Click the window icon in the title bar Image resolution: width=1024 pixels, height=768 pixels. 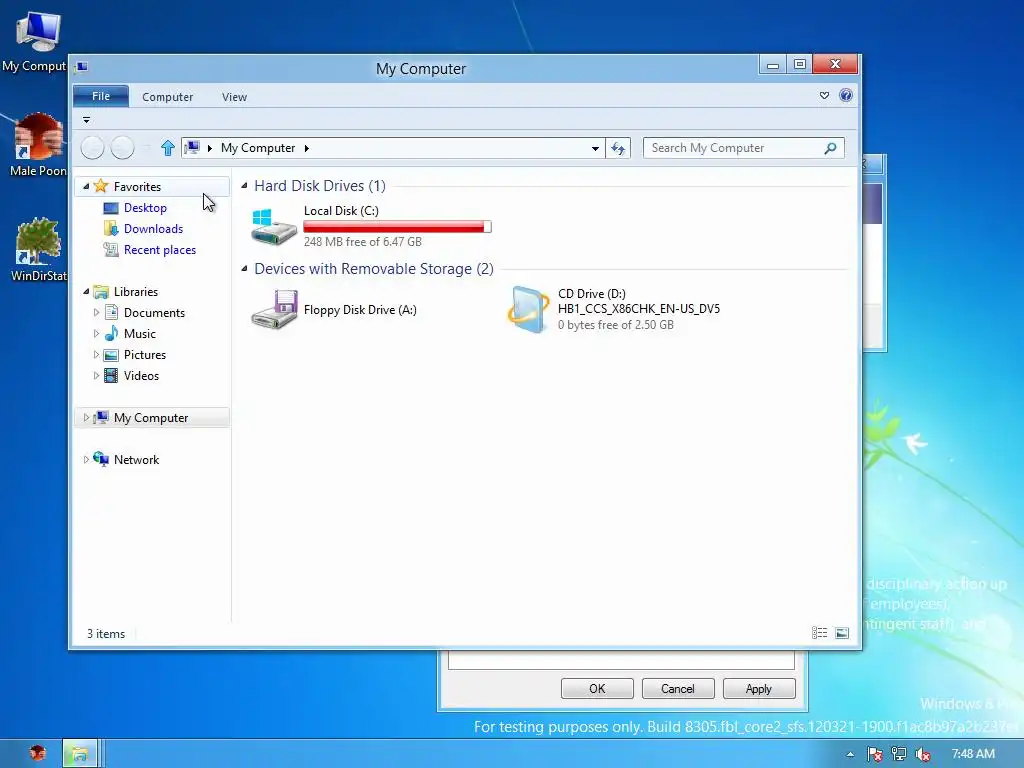pyautogui.click(x=82, y=67)
